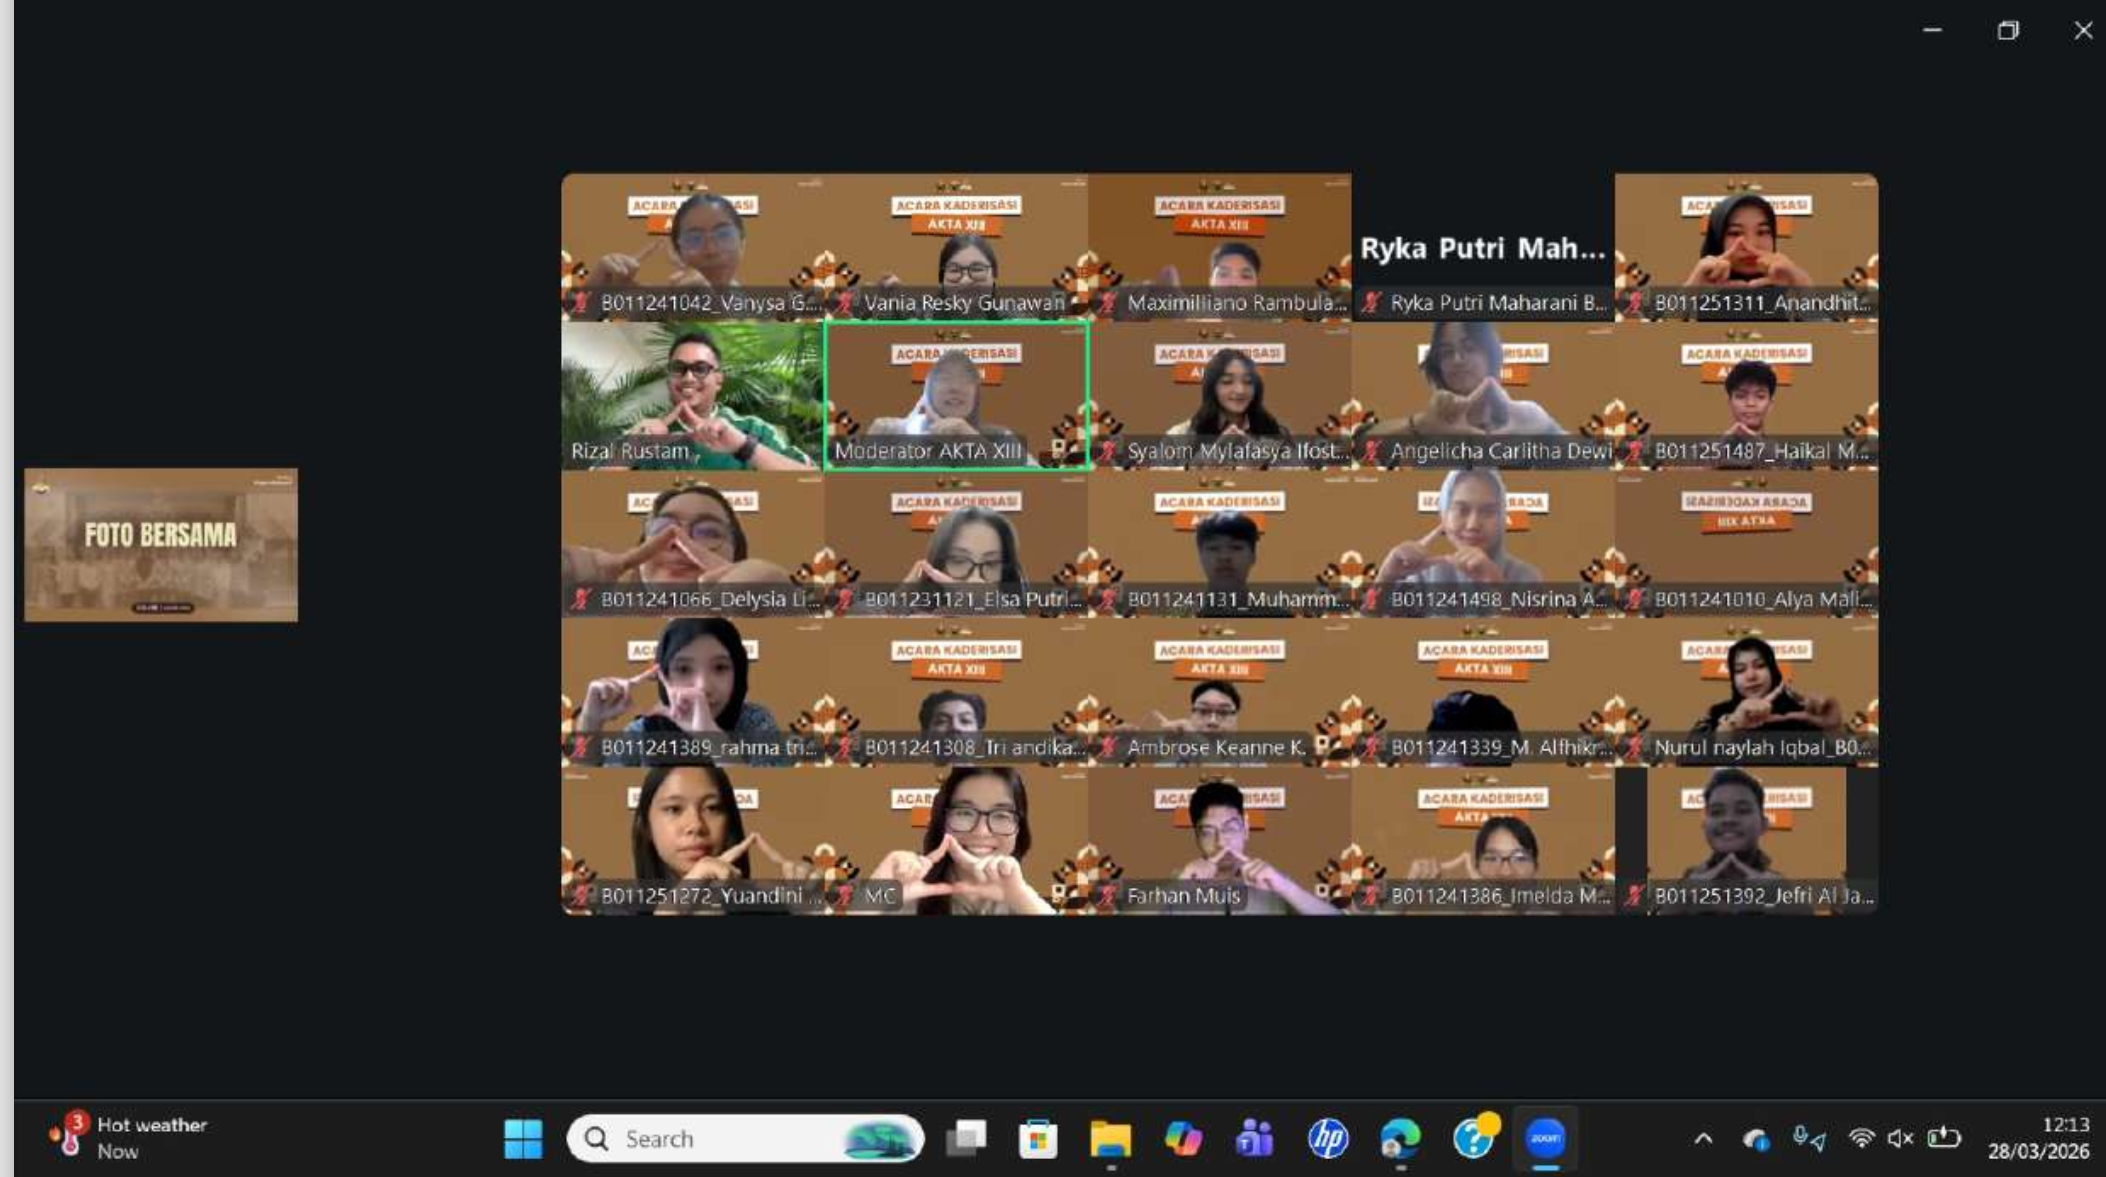Open File Explorer folder icon
The height and width of the screenshot is (1177, 2106).
point(1110,1138)
